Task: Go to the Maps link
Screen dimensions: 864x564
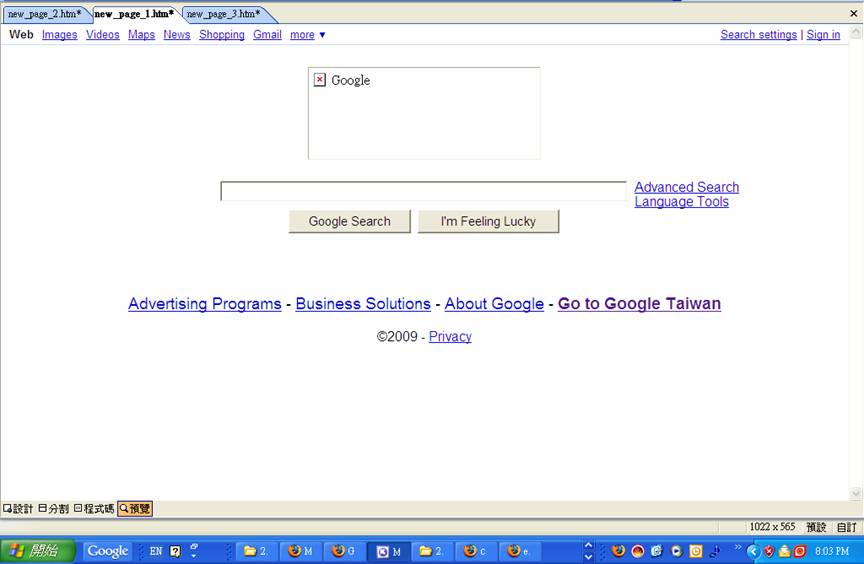Action: pyautogui.click(x=142, y=35)
